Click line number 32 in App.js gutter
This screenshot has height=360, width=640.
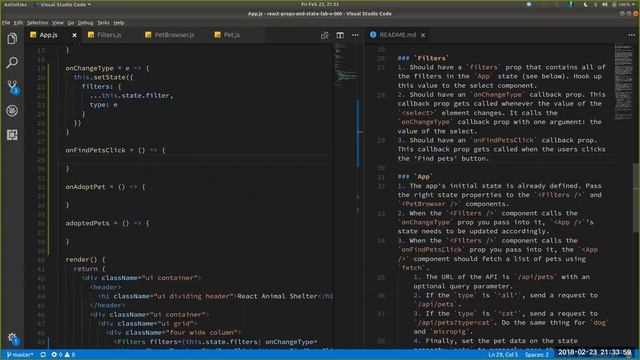[41, 187]
